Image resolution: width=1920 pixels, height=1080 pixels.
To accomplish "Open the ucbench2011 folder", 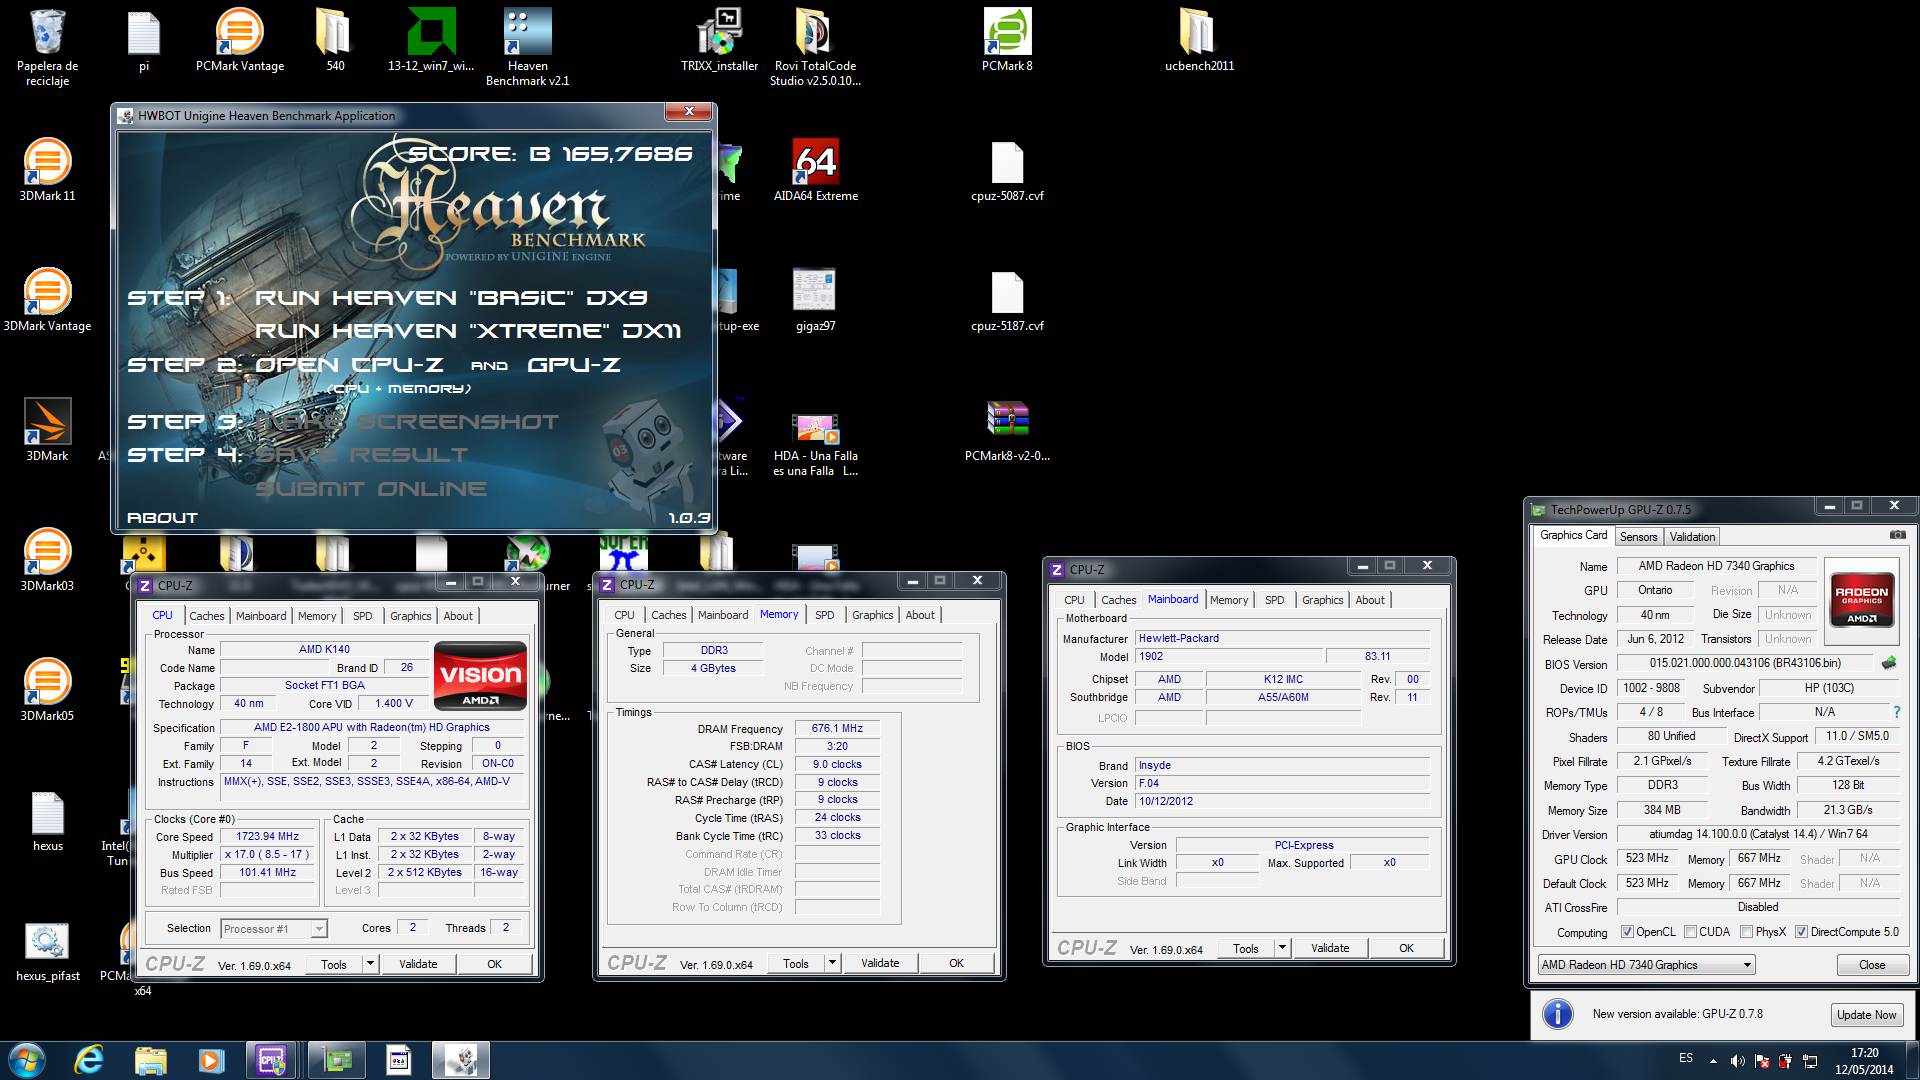I will tap(1199, 41).
